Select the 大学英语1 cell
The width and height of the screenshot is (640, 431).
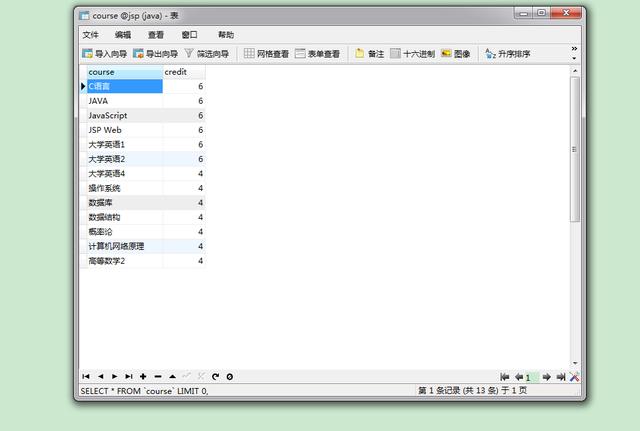124,144
